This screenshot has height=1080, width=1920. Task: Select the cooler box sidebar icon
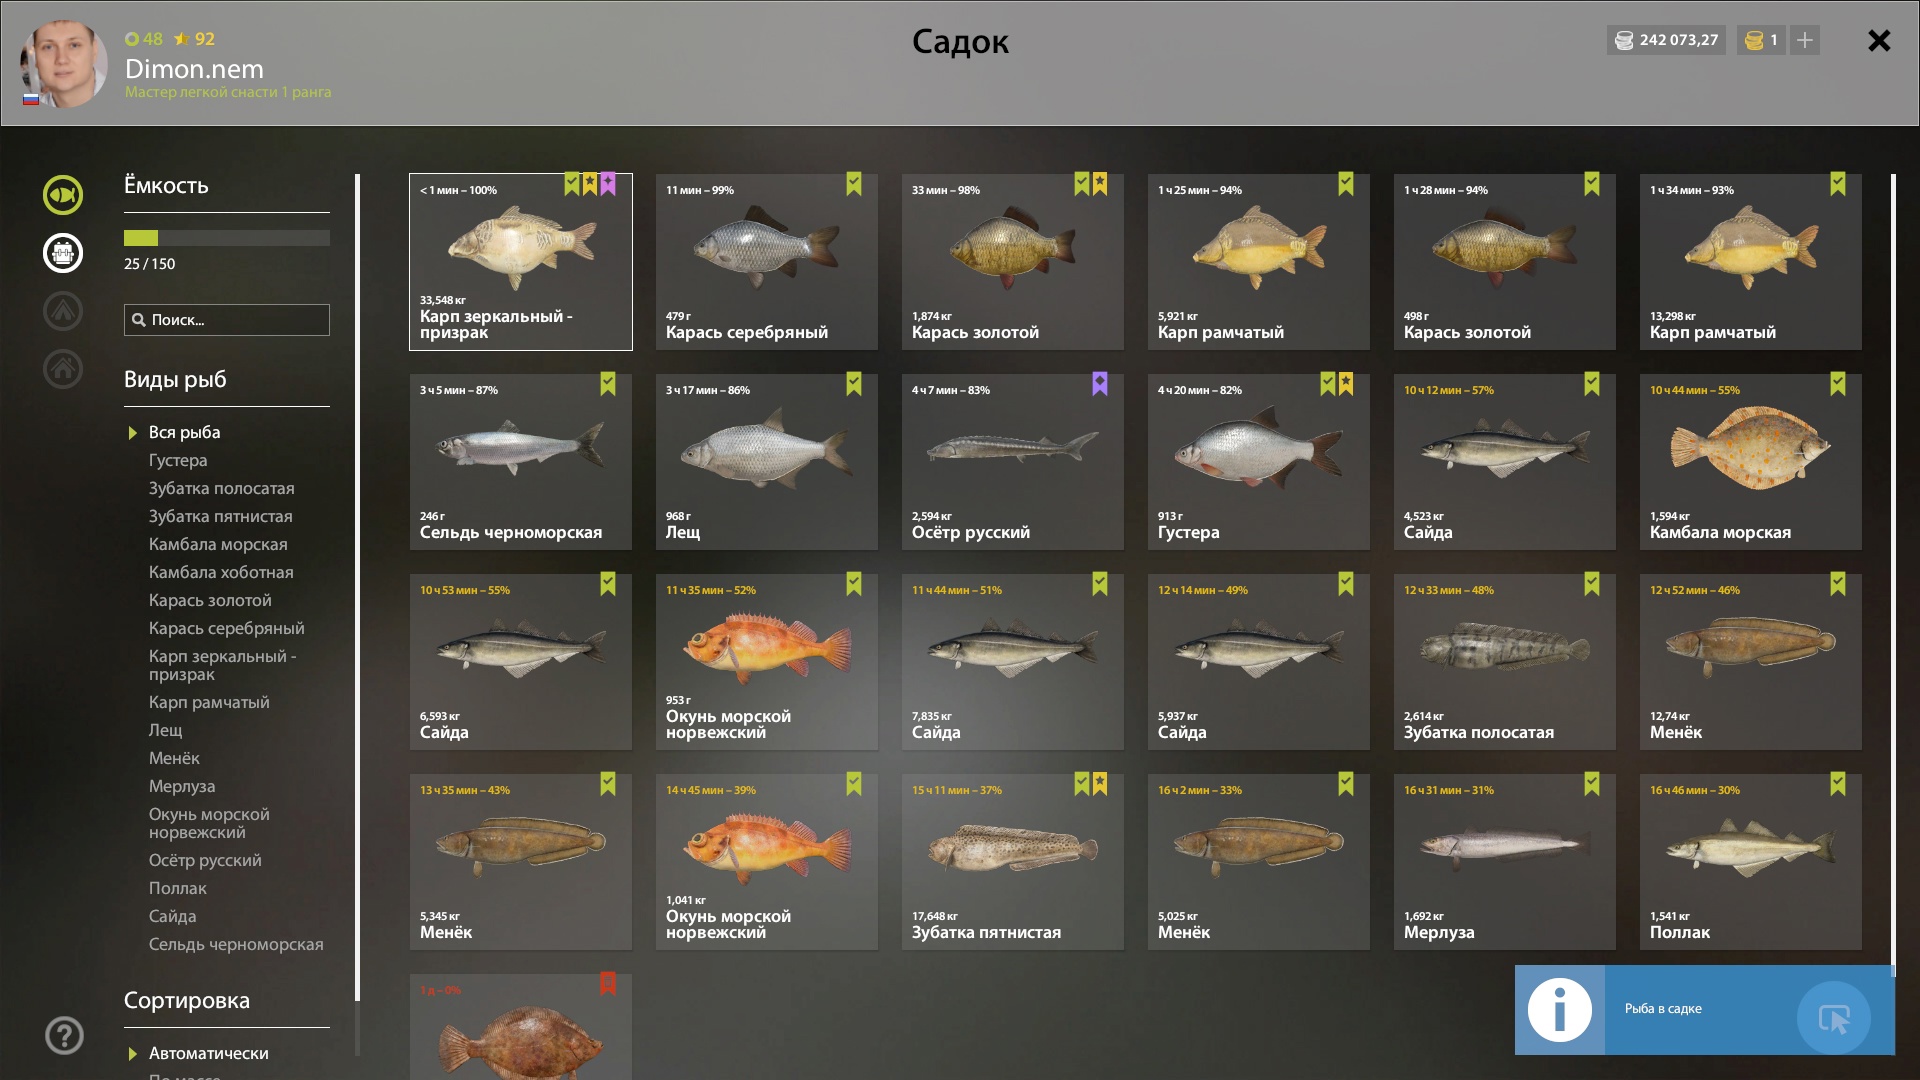pyautogui.click(x=63, y=253)
